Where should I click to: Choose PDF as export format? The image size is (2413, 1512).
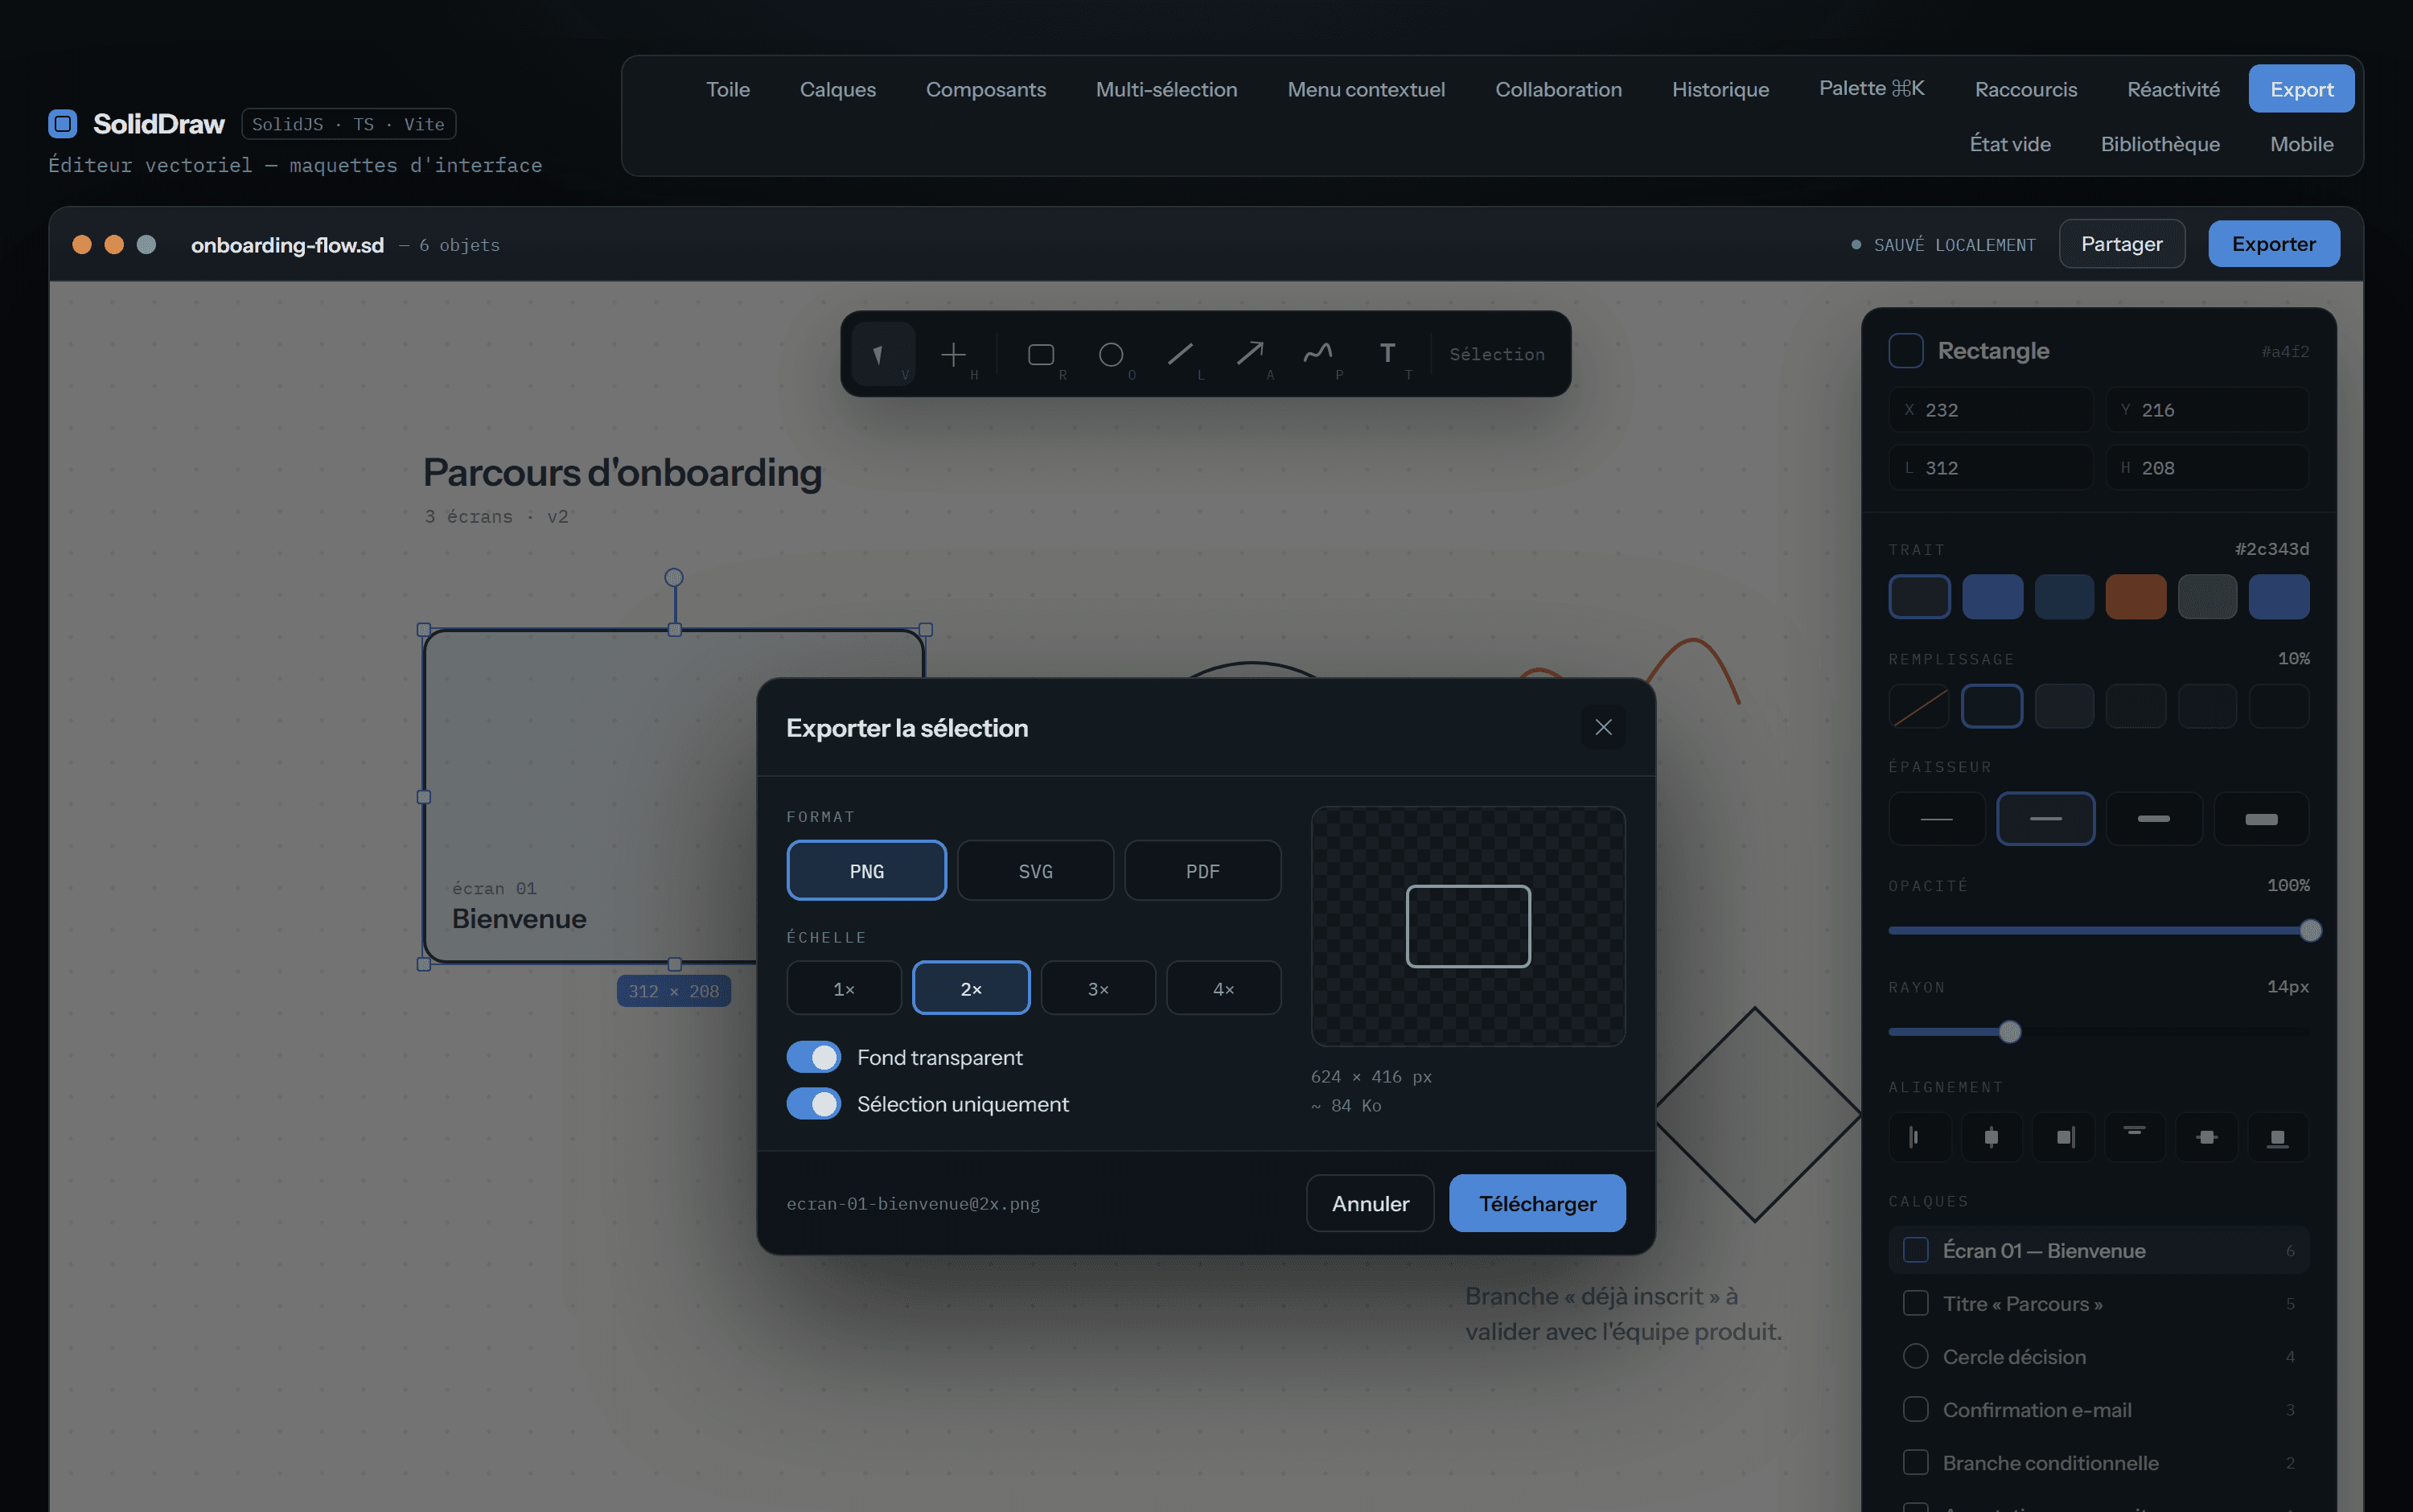[x=1202, y=871]
